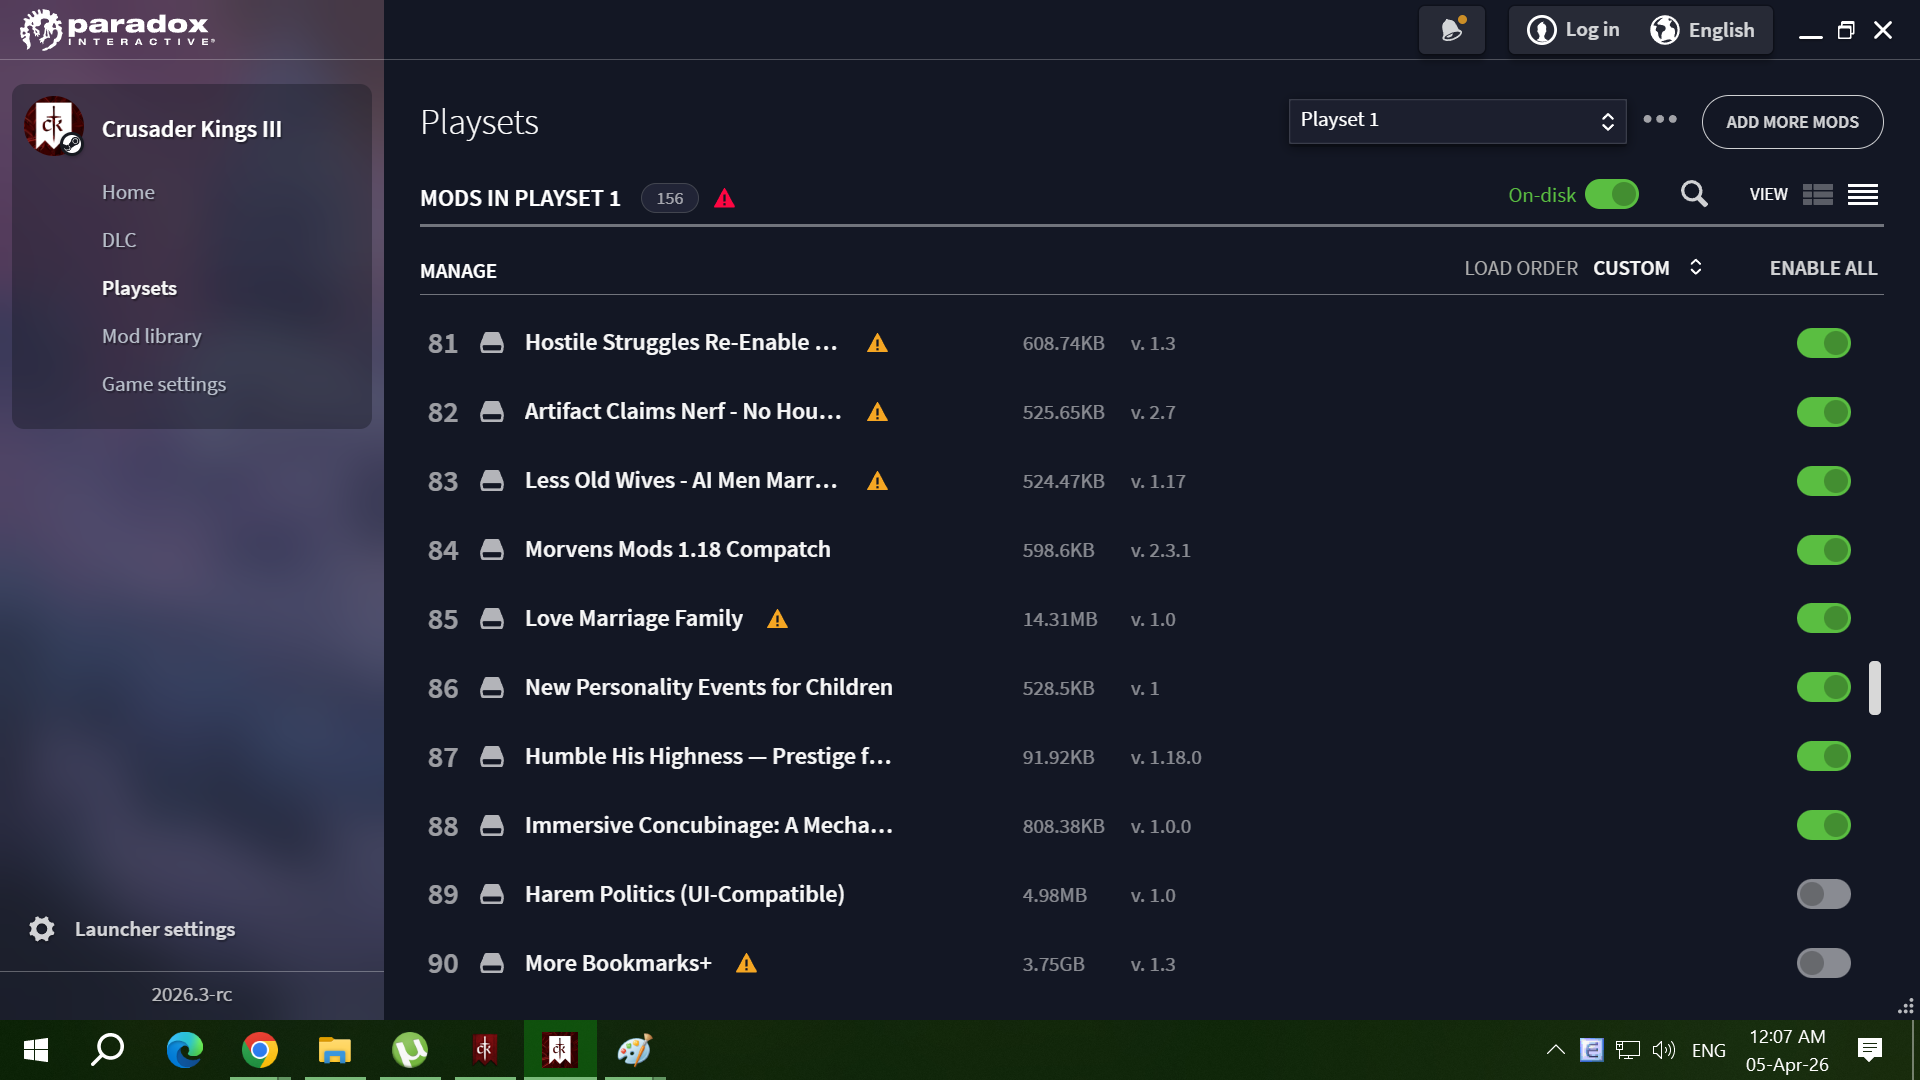The height and width of the screenshot is (1080, 1920).
Task: Disable New Personality Events for Children
Action: (1824, 687)
